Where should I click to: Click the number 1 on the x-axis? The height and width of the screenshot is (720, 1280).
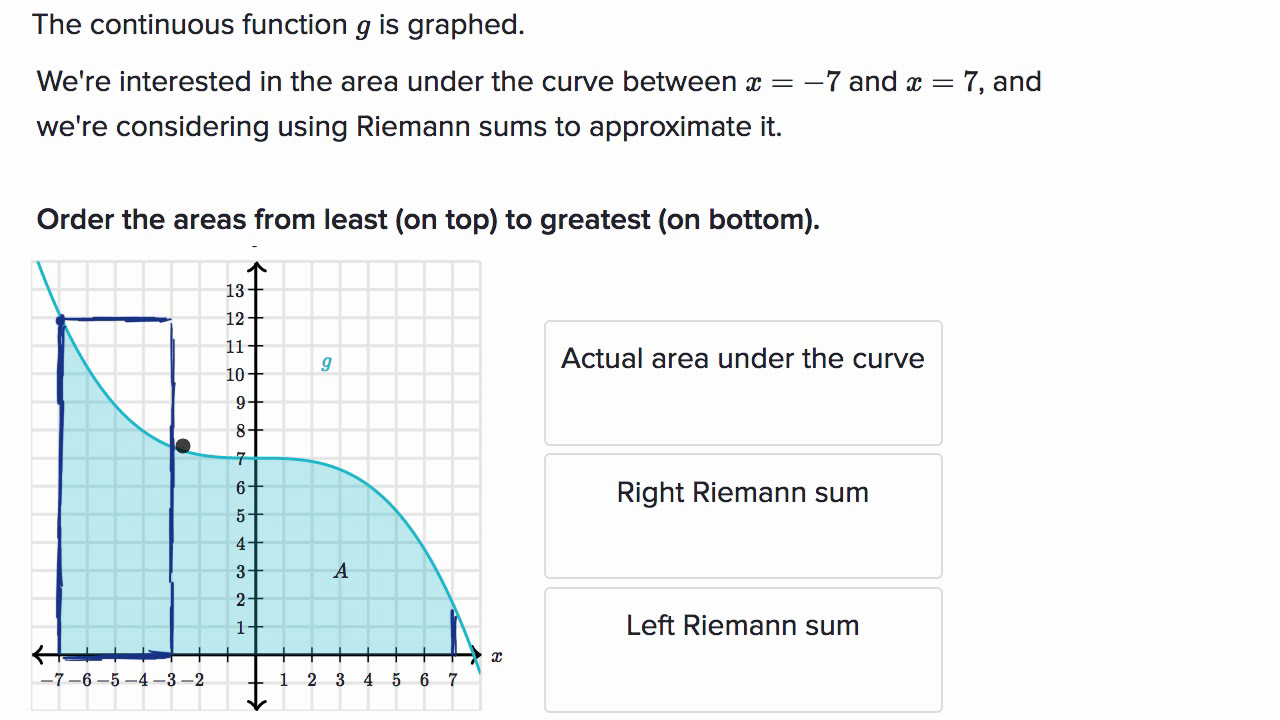tap(282, 678)
